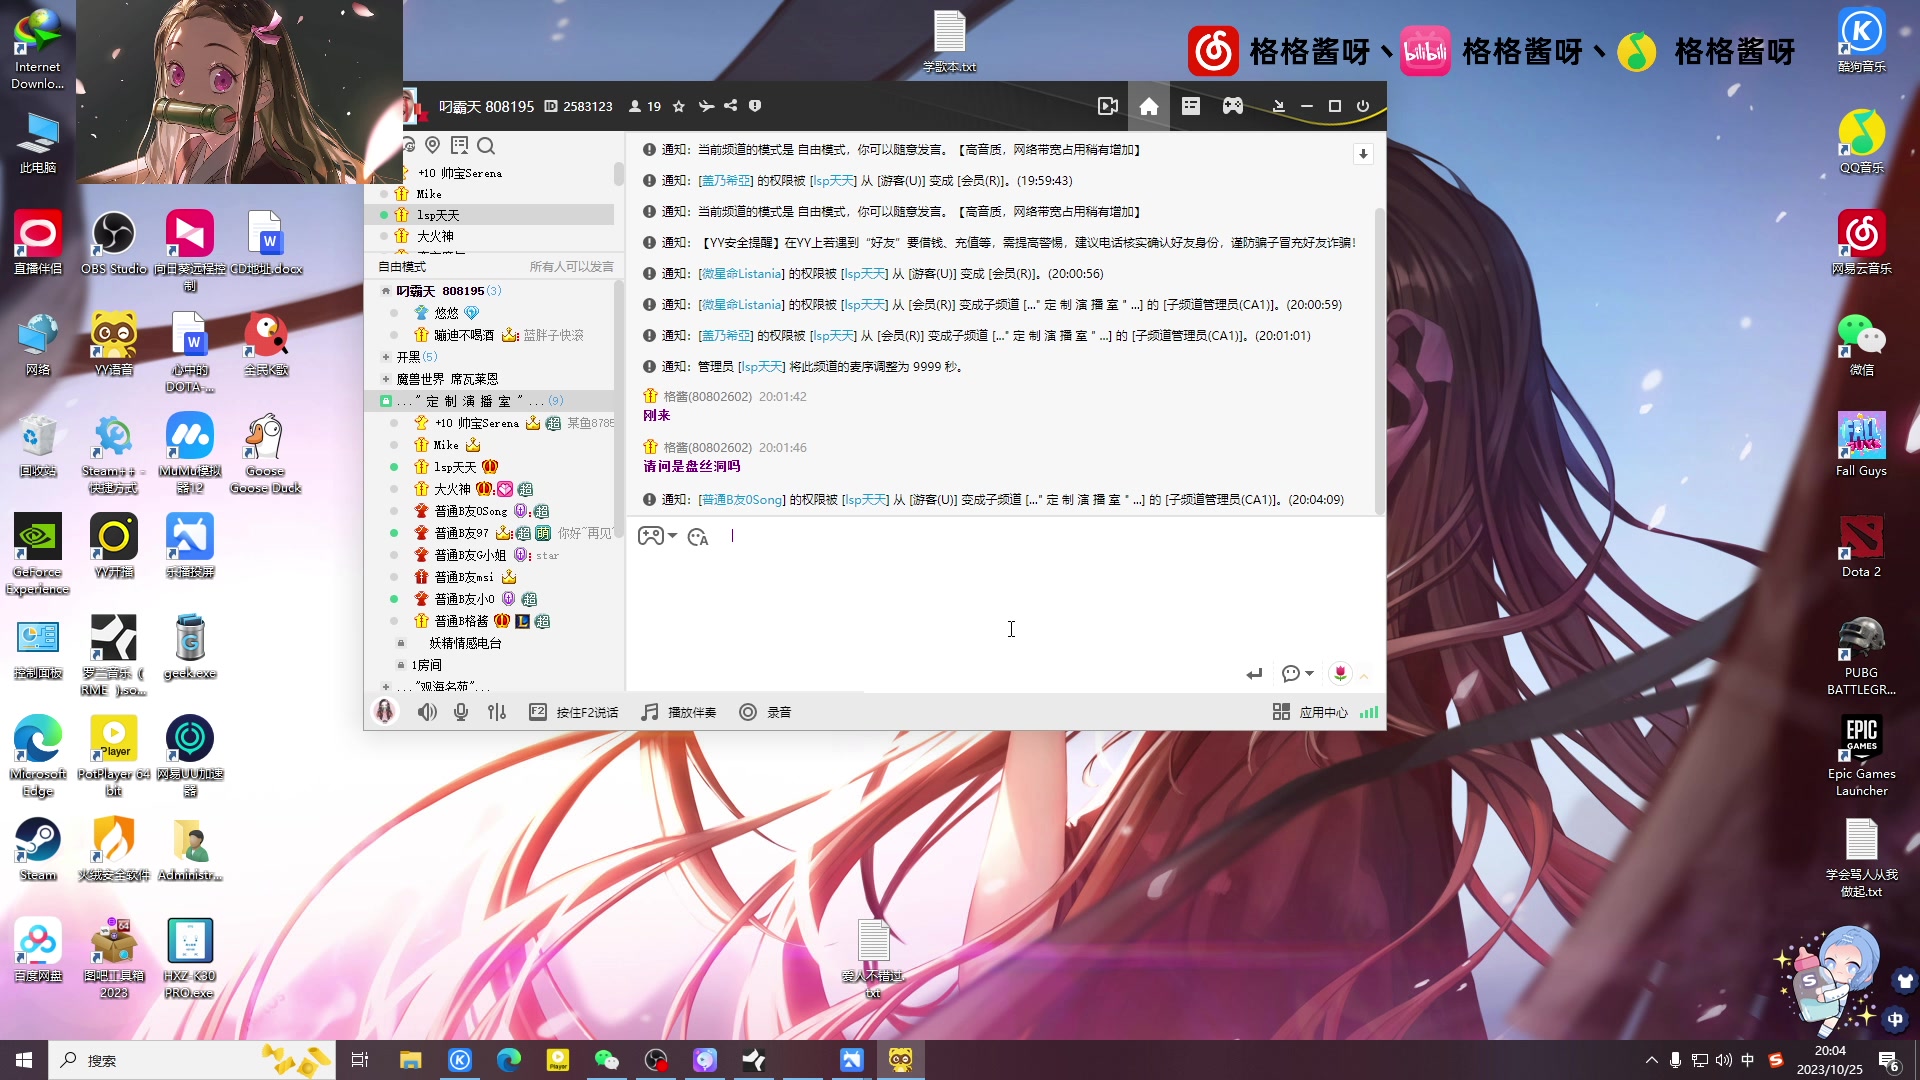
Task: Select the 妖精情感电台 locked room
Action: coord(465,643)
